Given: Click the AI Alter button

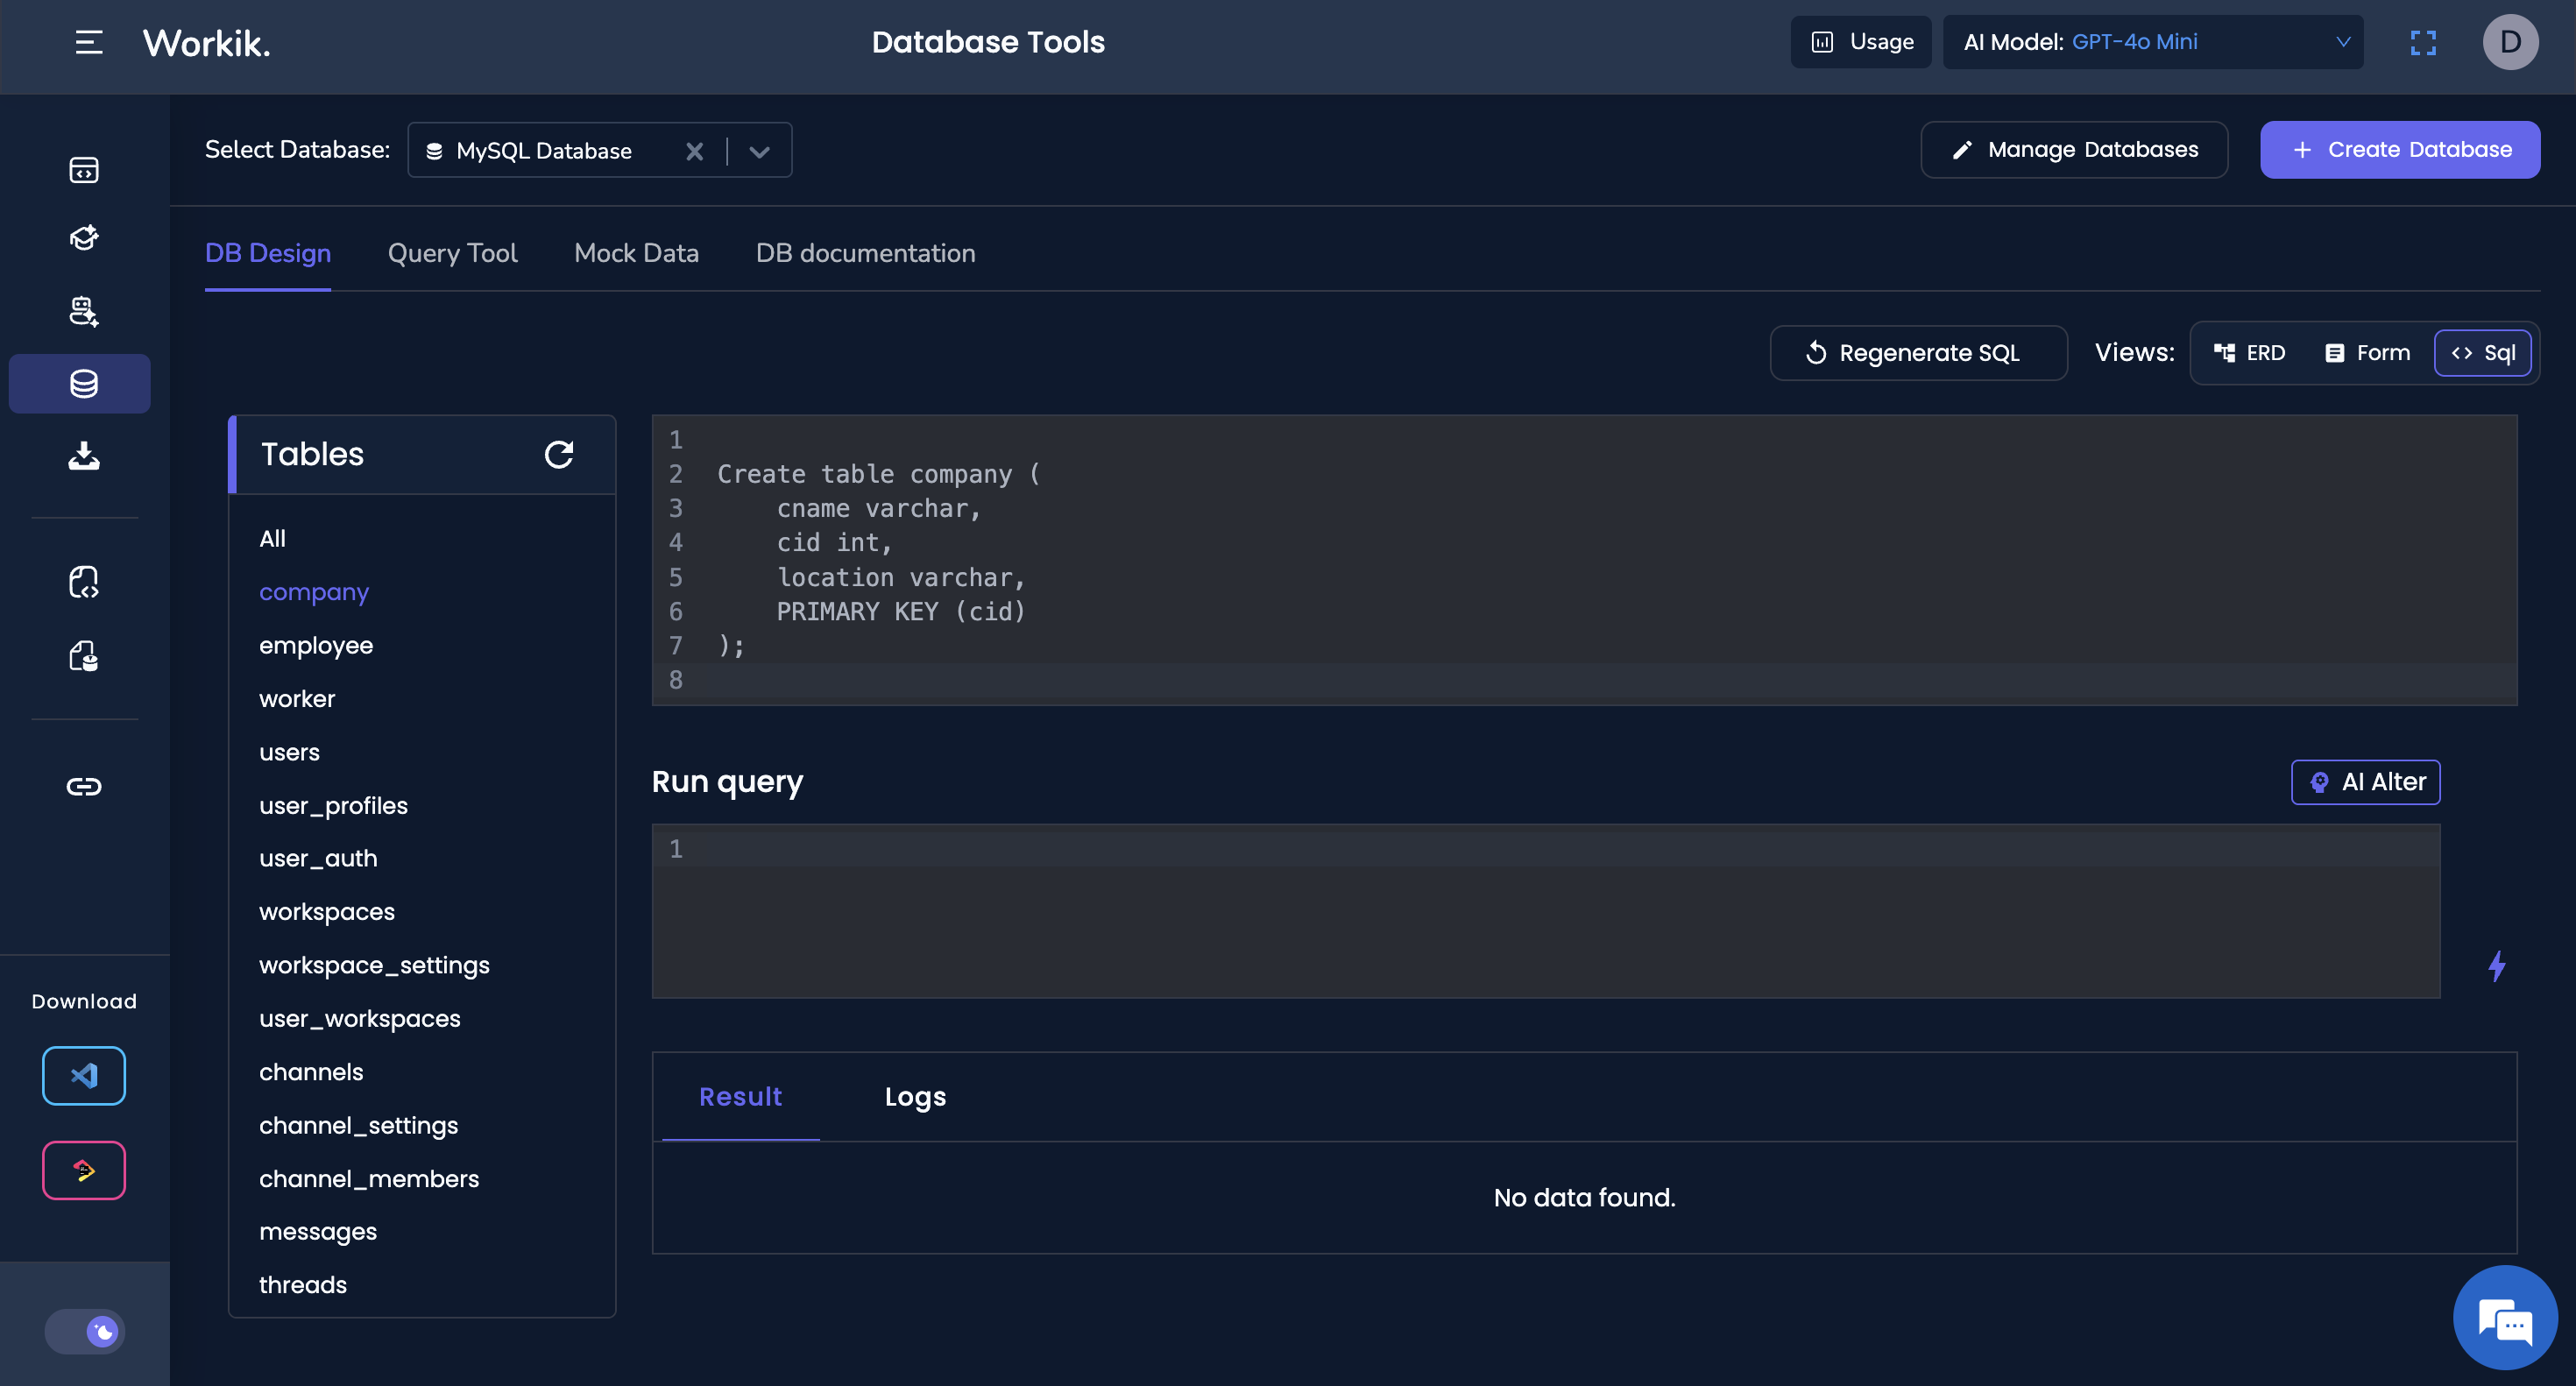Looking at the screenshot, I should (x=2365, y=782).
